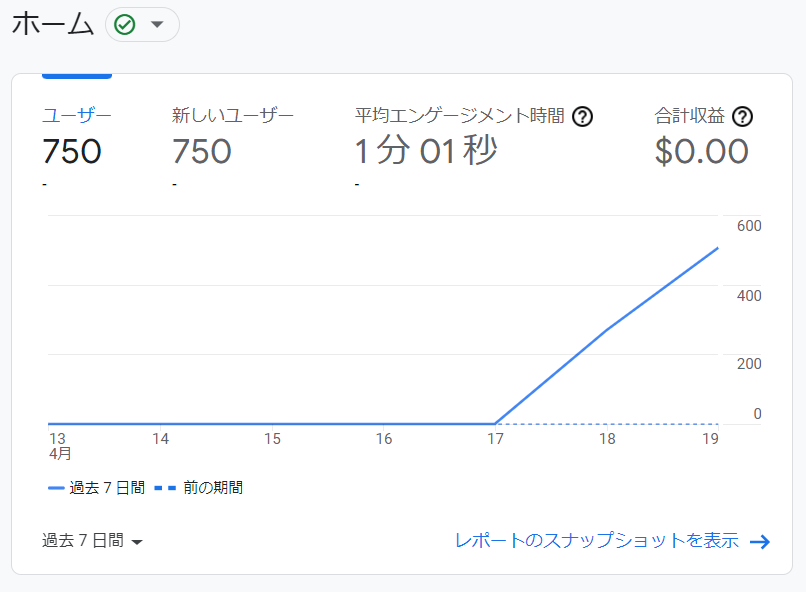Viewport: 806px width, 592px height.
Task: Click the 過去 7 日間 solid line legend entry
Action: click(96, 487)
